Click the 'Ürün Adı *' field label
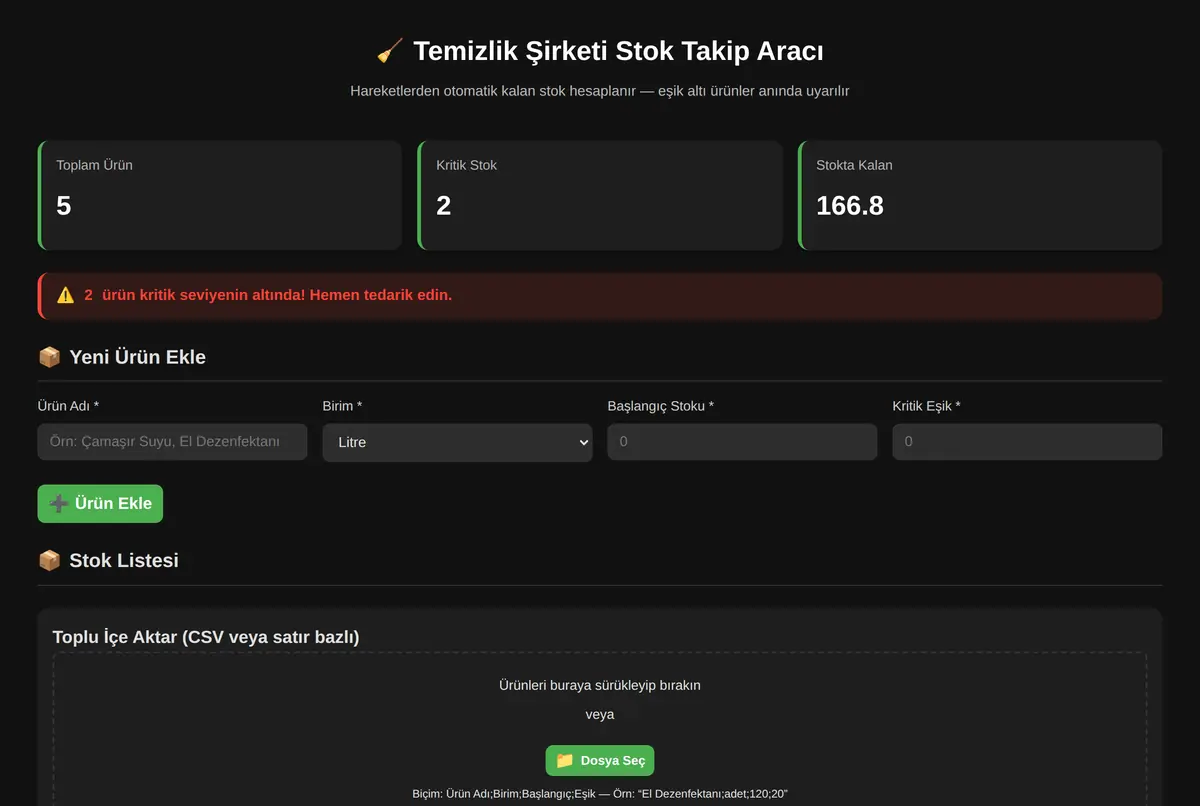 click(68, 406)
